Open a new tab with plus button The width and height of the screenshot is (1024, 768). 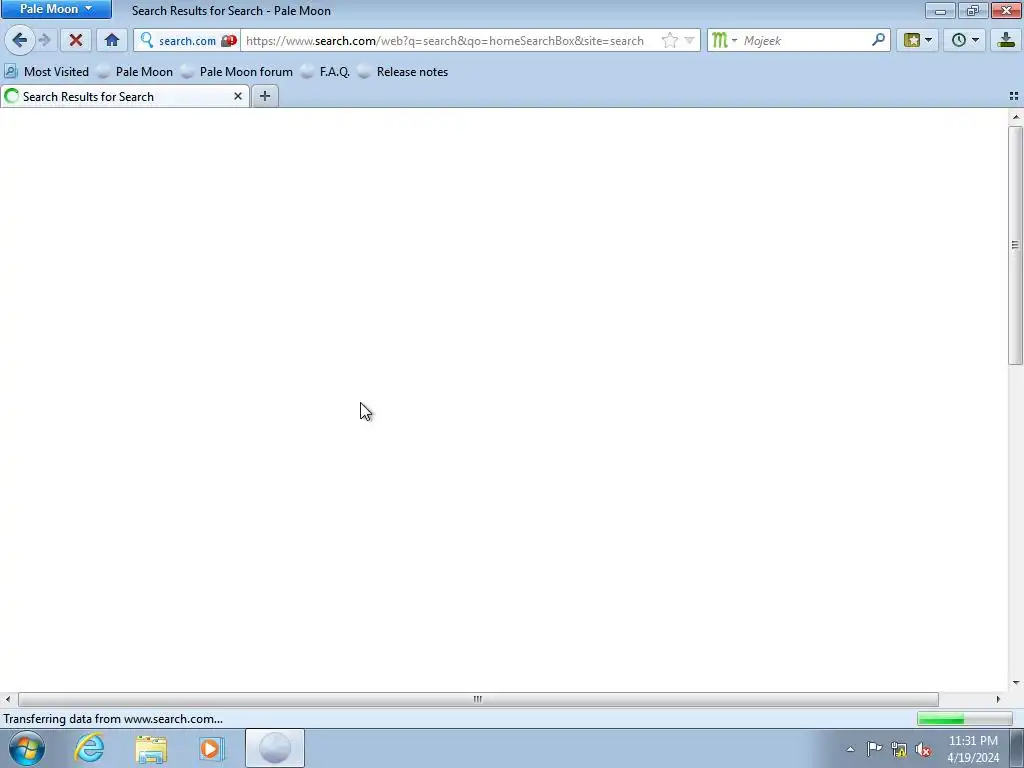click(x=264, y=96)
